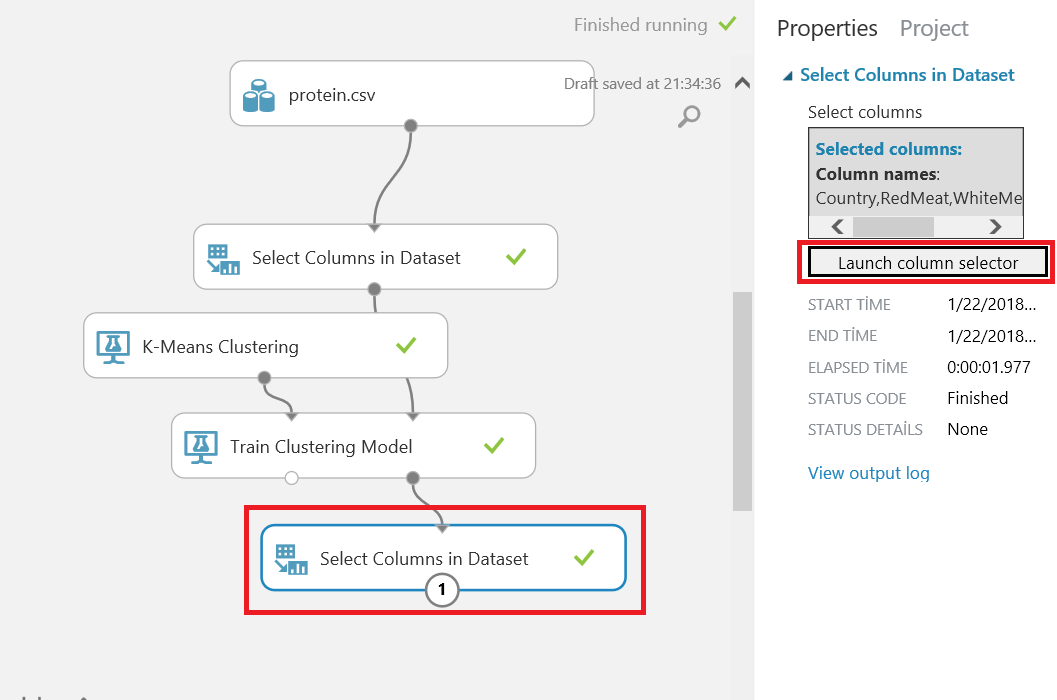
Task: Click the canvas vertical scrollbar
Action: tap(742, 400)
